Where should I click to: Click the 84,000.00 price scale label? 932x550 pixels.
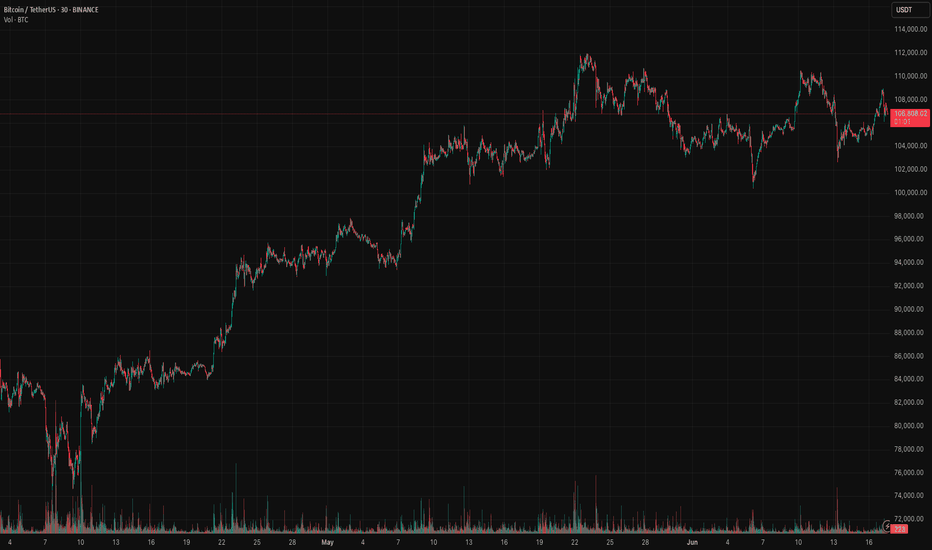tap(910, 379)
